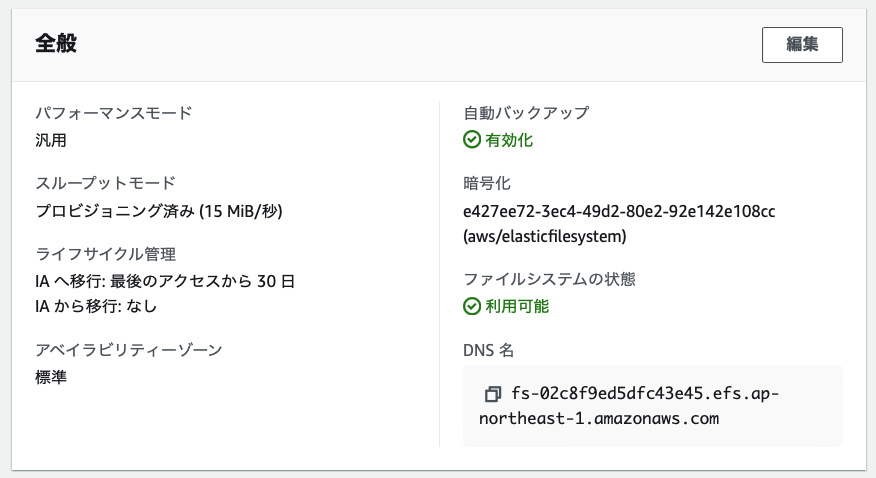The image size is (876, 478).
Task: Click the green check icon beside 利用可能
Action: [x=472, y=306]
